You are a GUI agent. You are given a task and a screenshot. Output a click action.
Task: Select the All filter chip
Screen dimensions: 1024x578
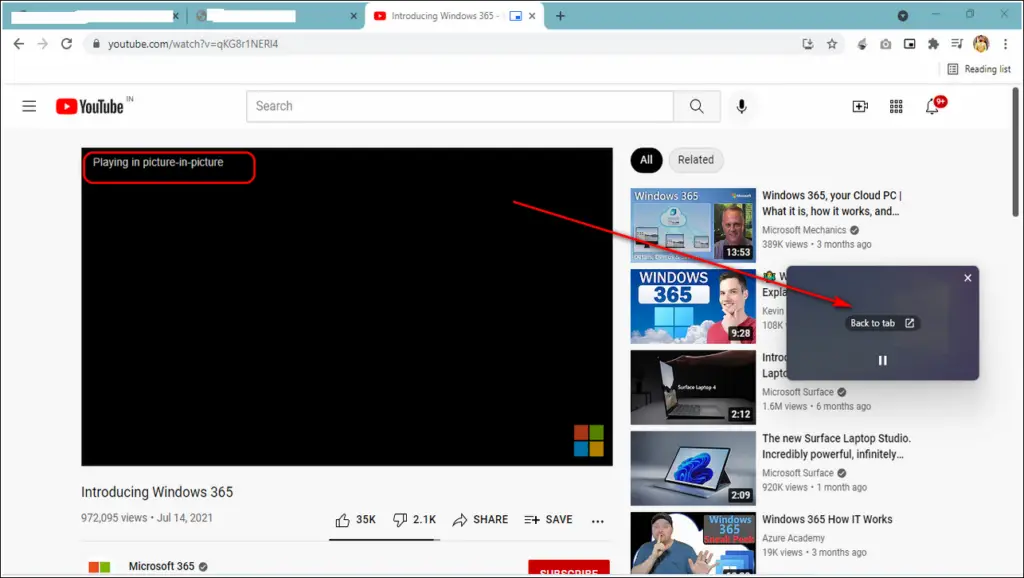point(647,160)
